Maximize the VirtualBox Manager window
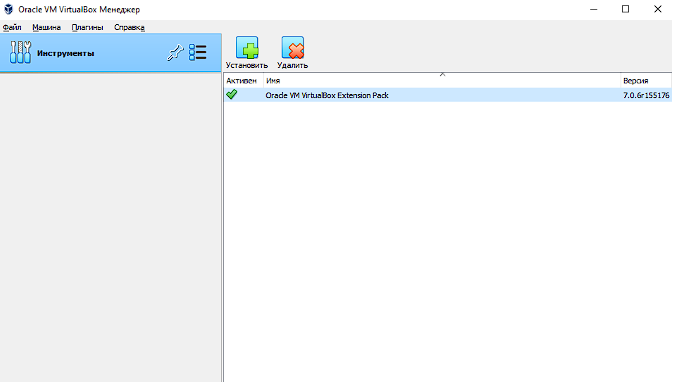 [625, 9]
